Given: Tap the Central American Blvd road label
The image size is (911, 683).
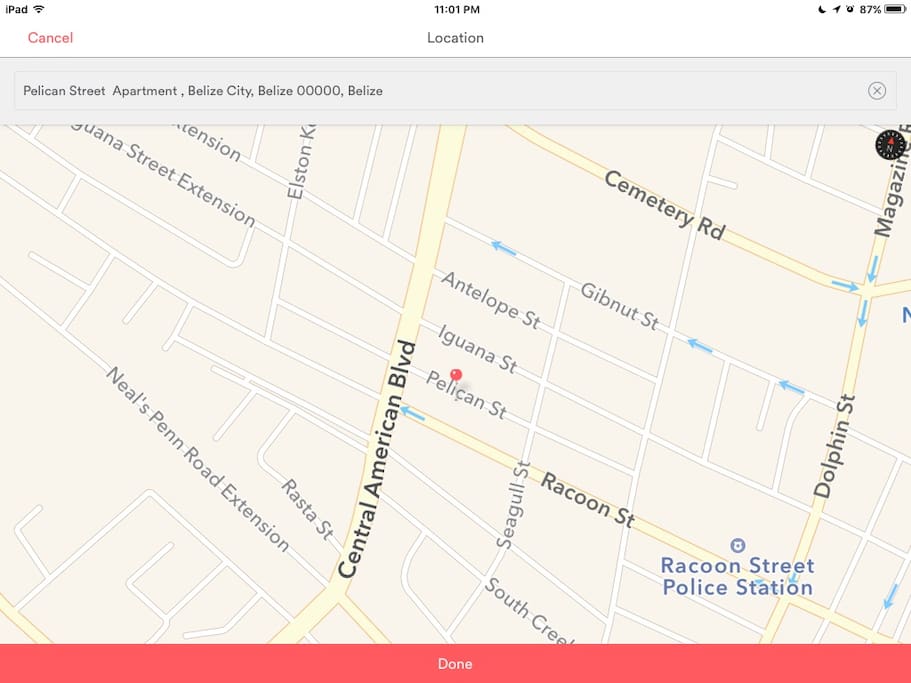Looking at the screenshot, I should 376,459.
